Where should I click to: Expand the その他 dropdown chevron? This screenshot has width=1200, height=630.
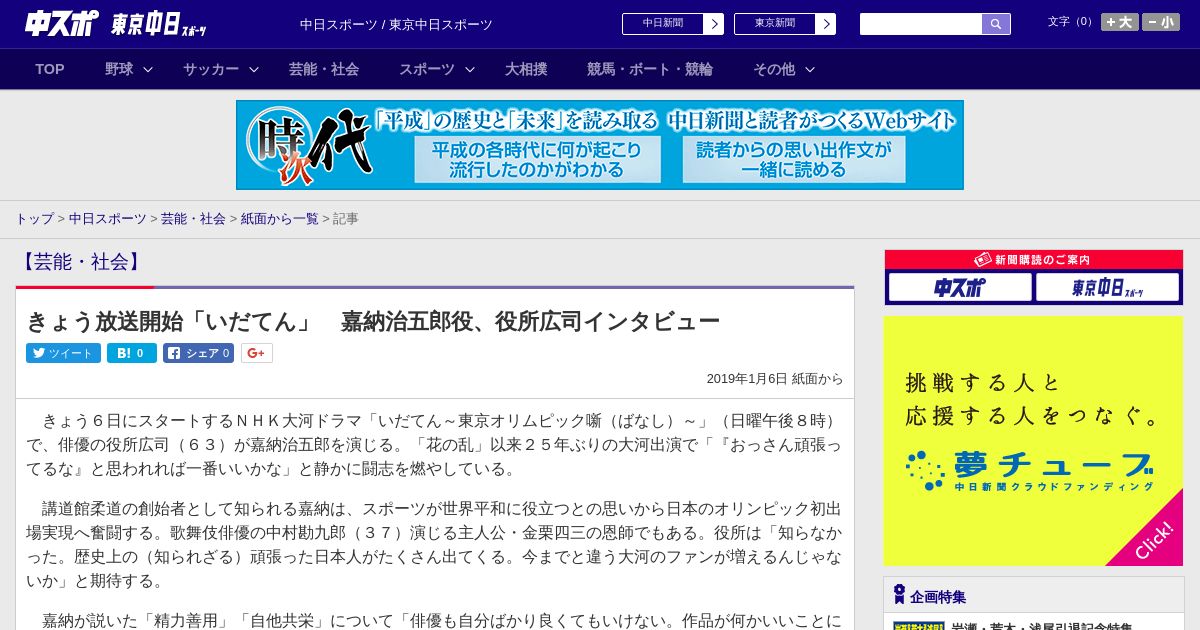[810, 69]
